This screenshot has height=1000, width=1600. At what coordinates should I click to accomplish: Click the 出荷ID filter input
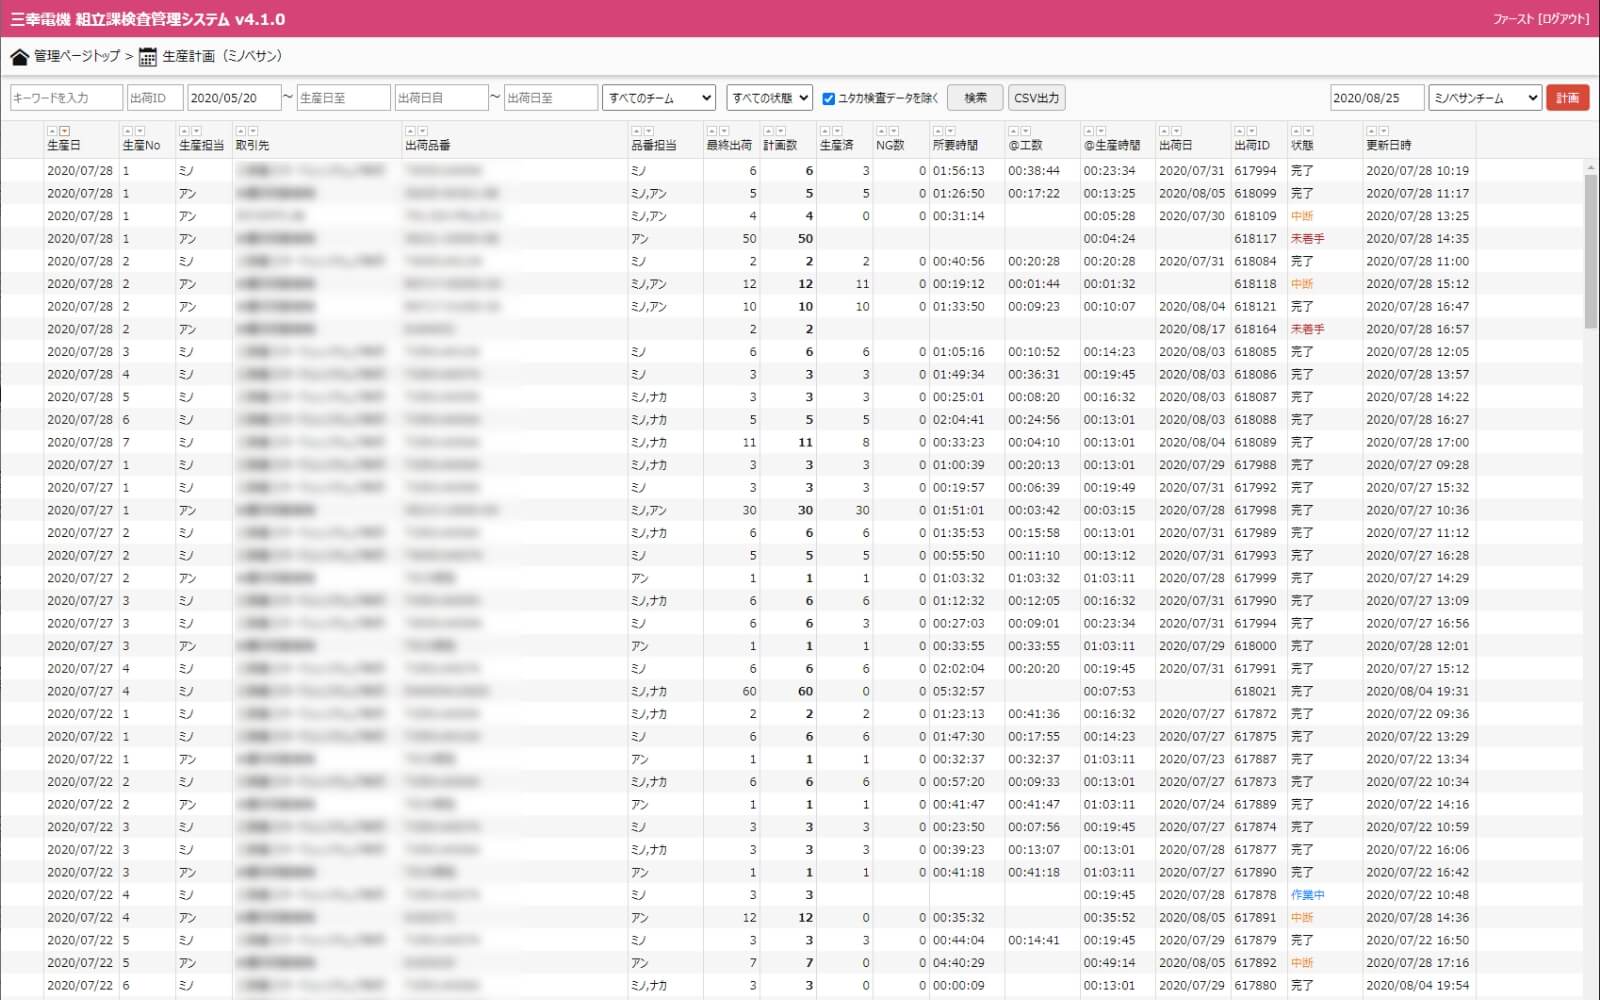[155, 98]
